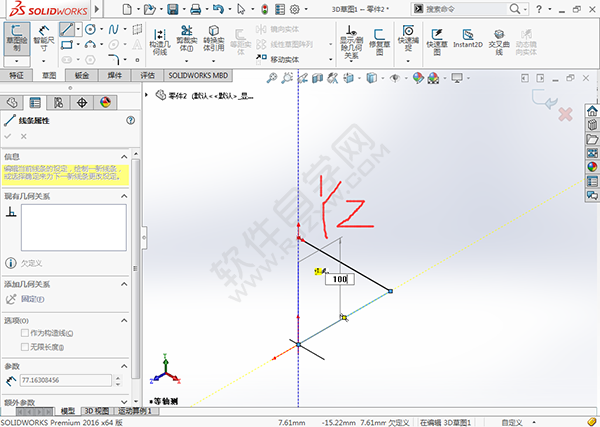Image resolution: width=600 pixels, height=427 pixels.
Task: Open the Sketch (草图绘制) dropdown arrow
Action: point(16,61)
